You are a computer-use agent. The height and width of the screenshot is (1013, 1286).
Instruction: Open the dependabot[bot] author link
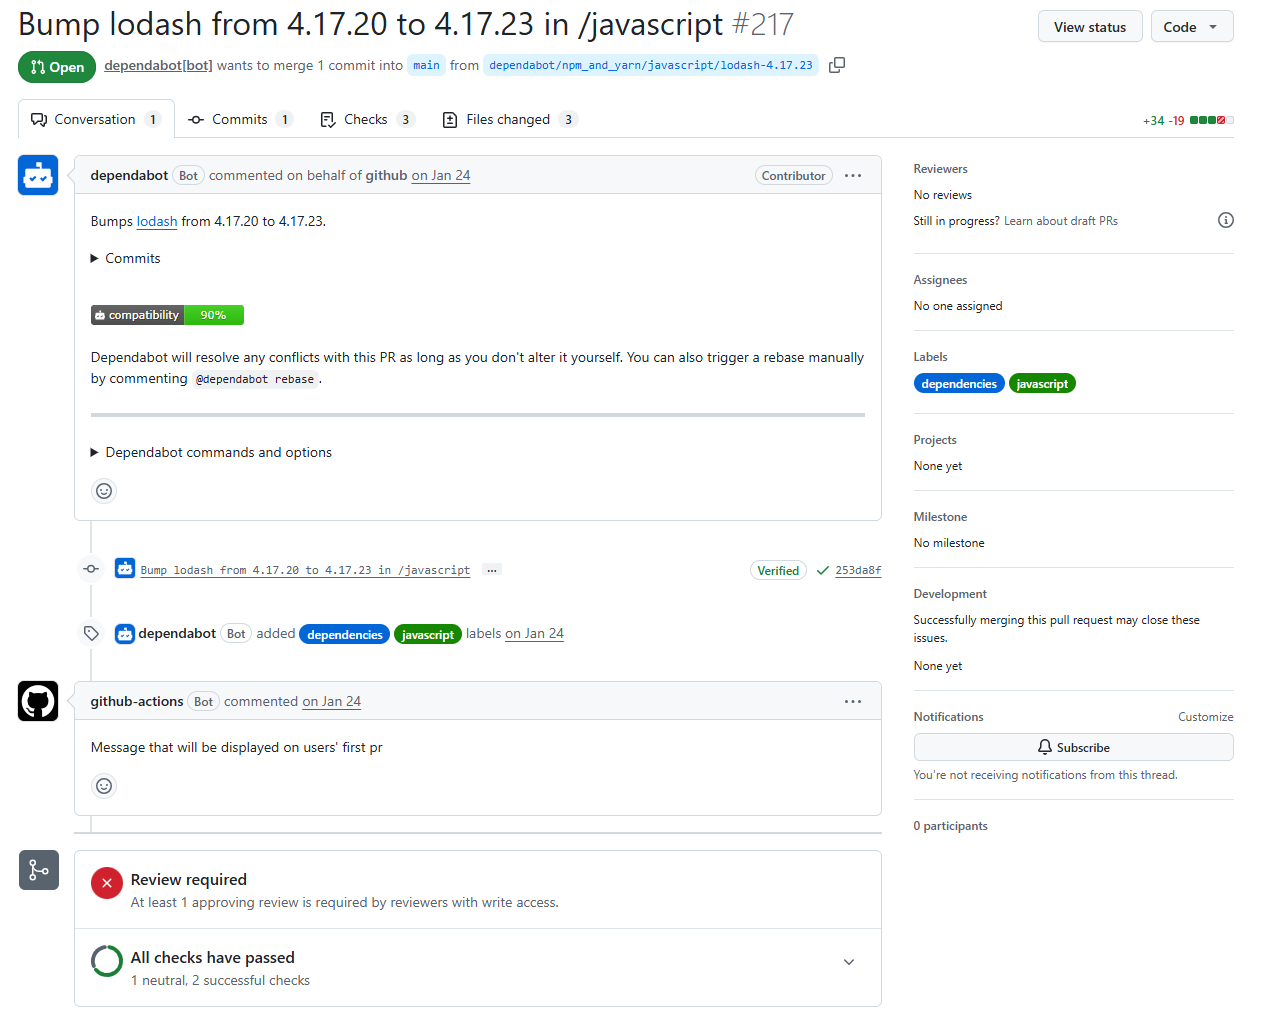(x=158, y=65)
